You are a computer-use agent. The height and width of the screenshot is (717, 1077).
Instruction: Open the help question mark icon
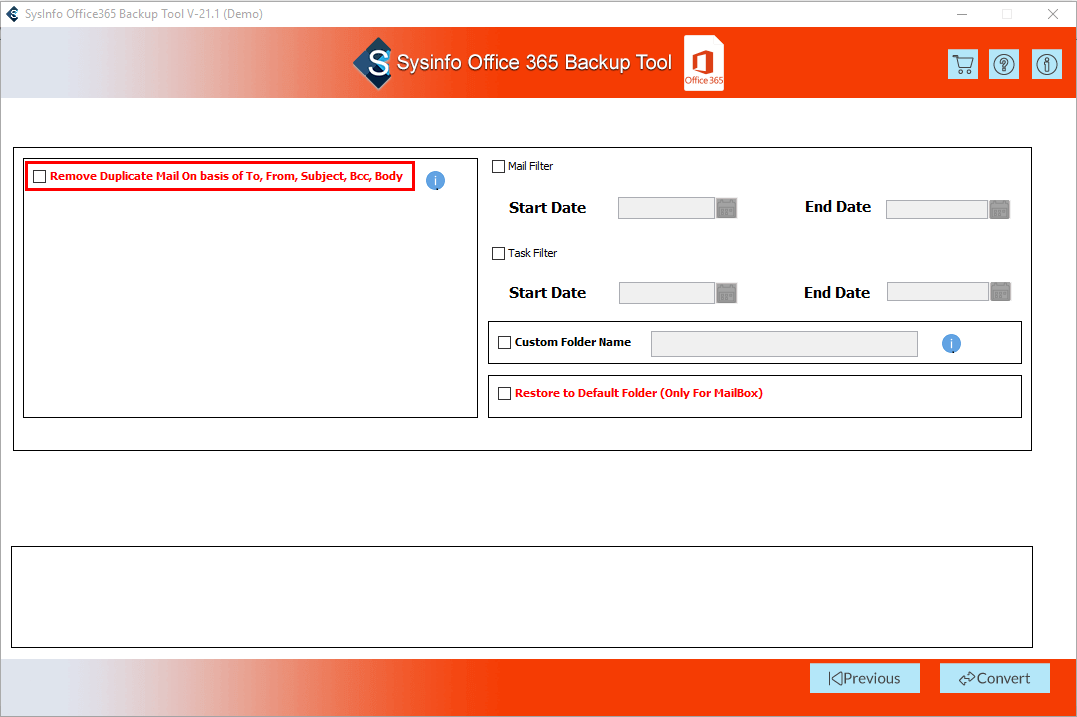pos(1004,65)
